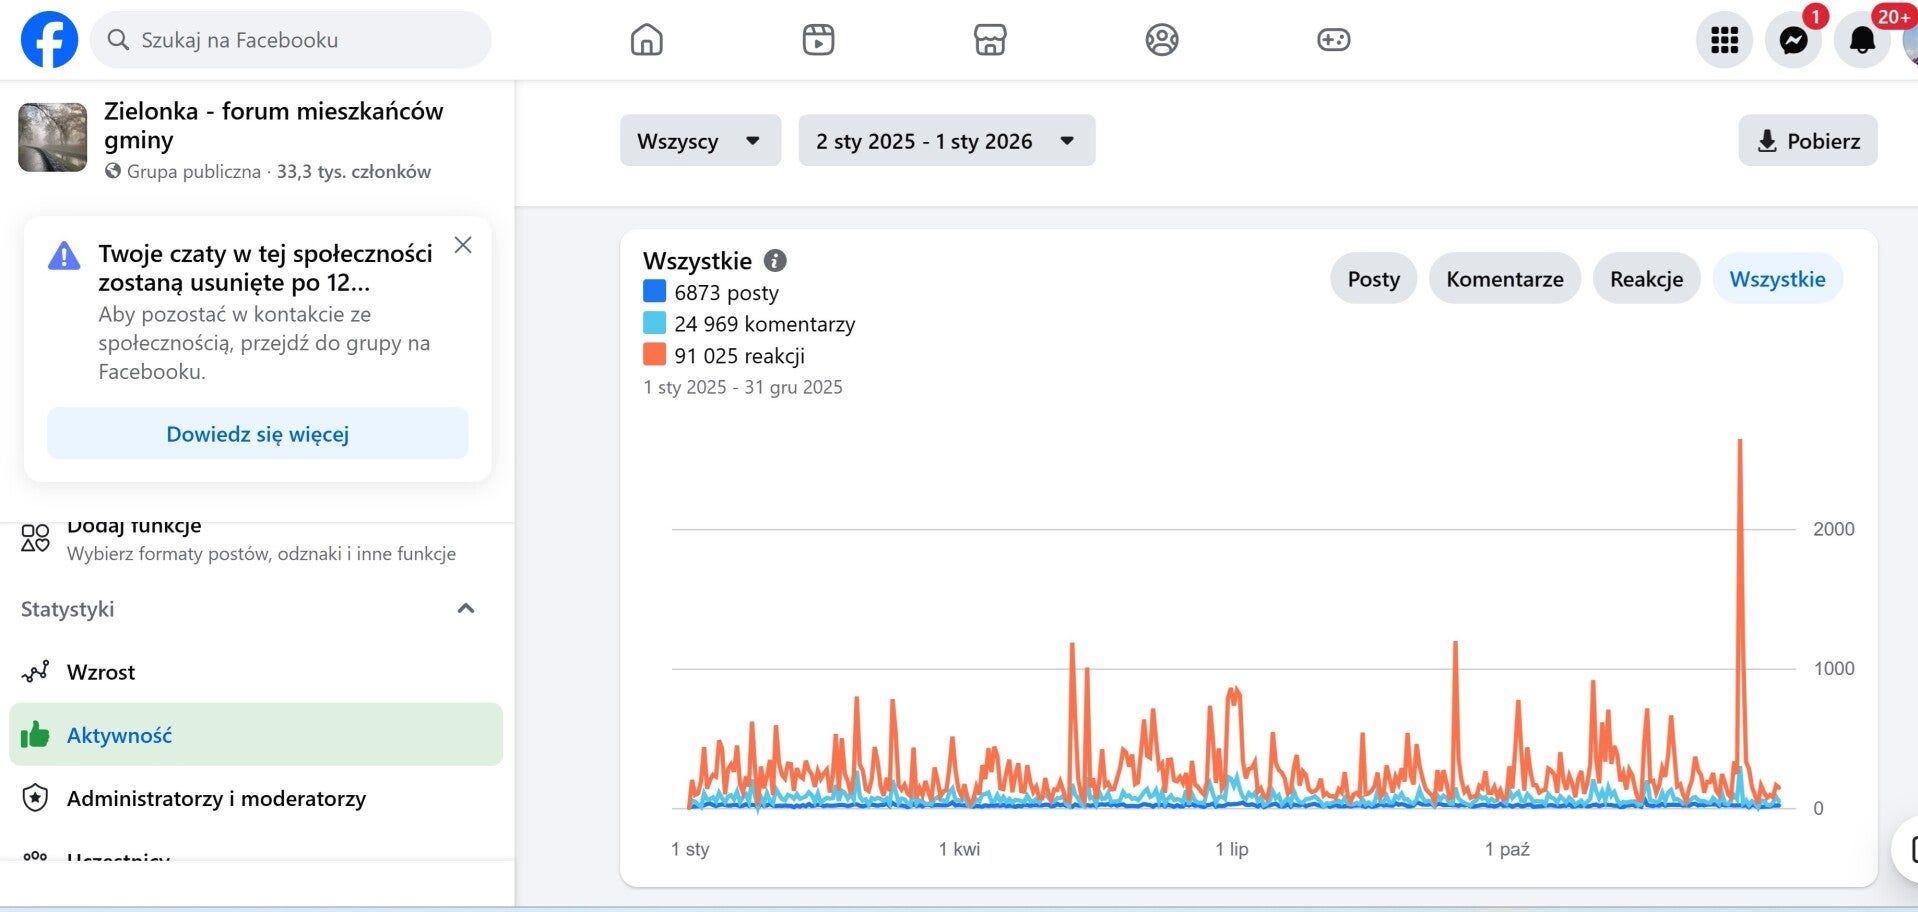Click Dowiedz się więcej button

[257, 434]
